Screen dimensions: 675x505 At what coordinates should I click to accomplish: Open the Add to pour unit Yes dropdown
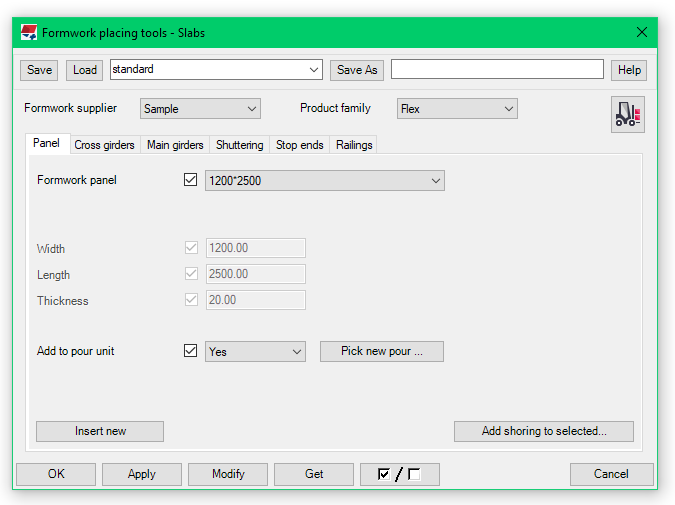255,352
